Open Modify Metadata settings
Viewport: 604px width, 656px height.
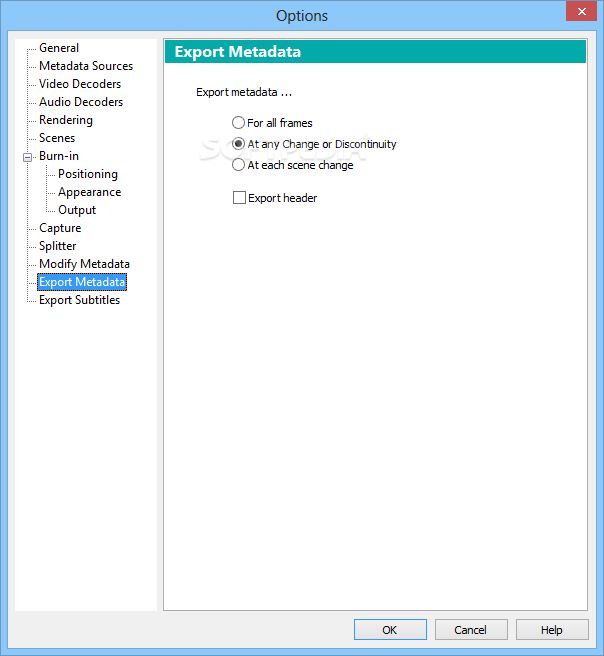(x=84, y=264)
